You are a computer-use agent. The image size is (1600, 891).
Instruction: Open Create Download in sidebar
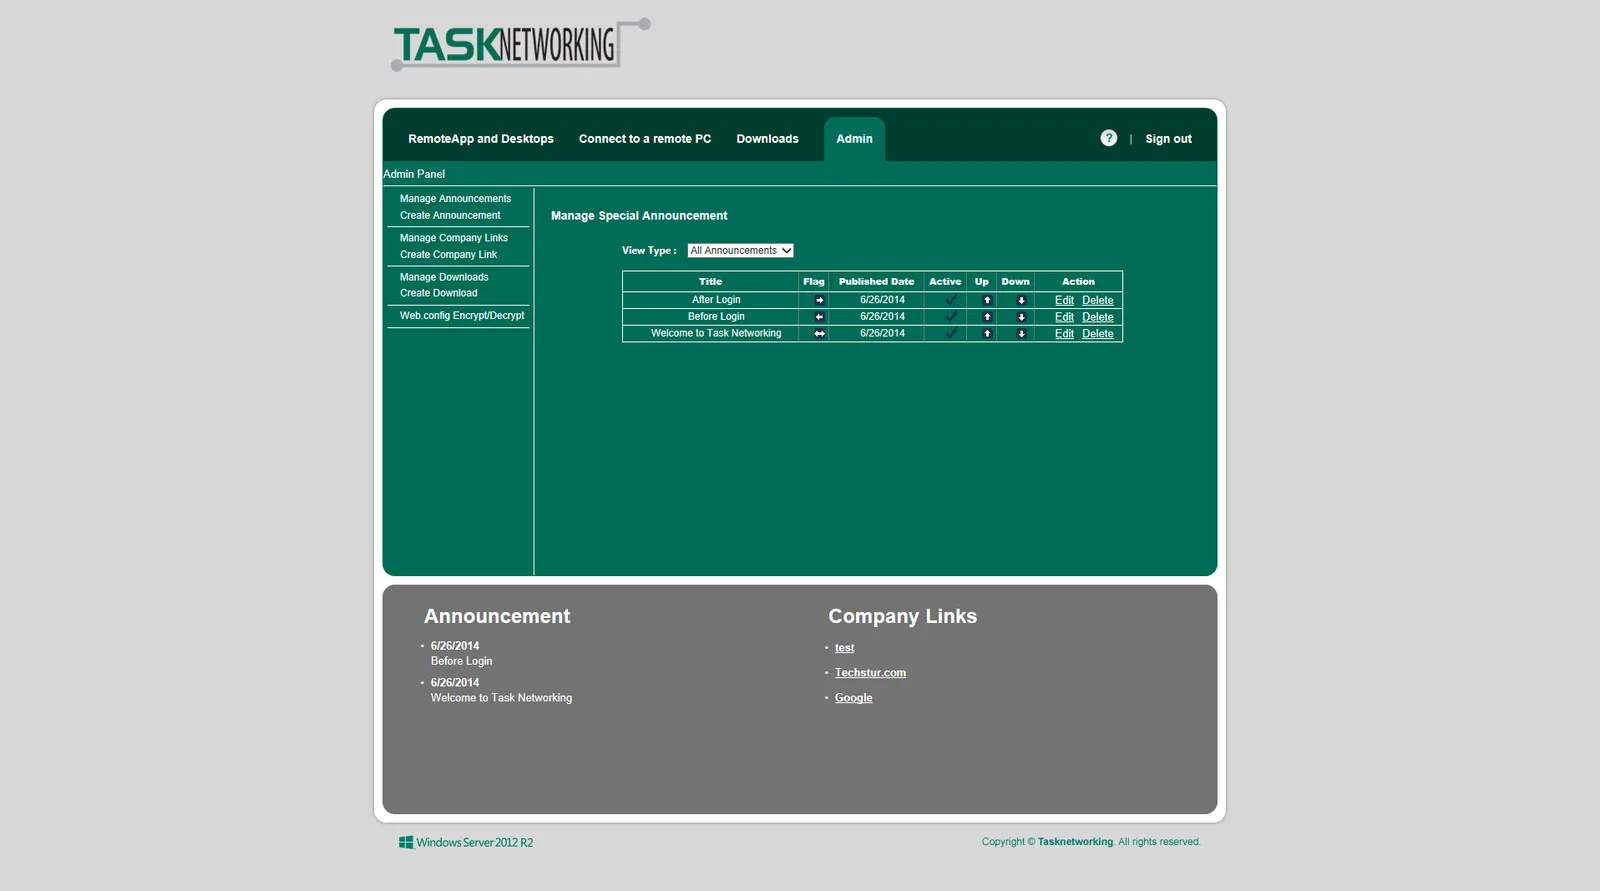click(439, 293)
